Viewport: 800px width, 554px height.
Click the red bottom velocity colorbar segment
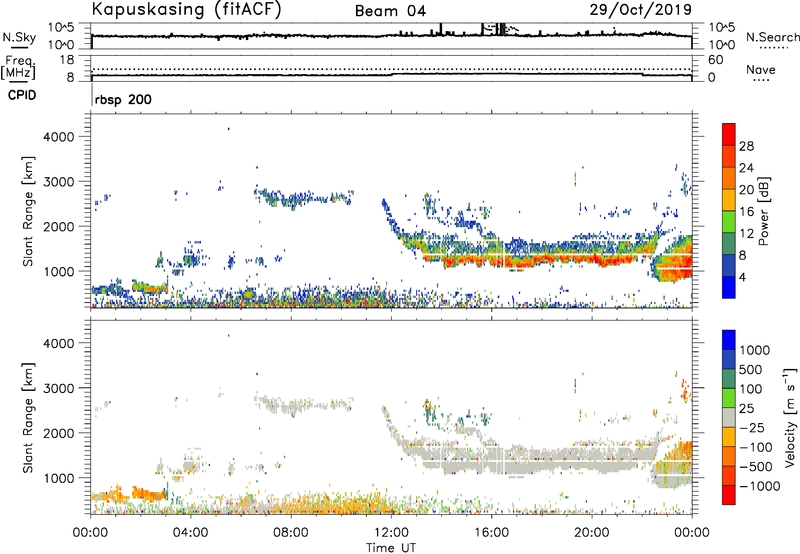click(729, 495)
